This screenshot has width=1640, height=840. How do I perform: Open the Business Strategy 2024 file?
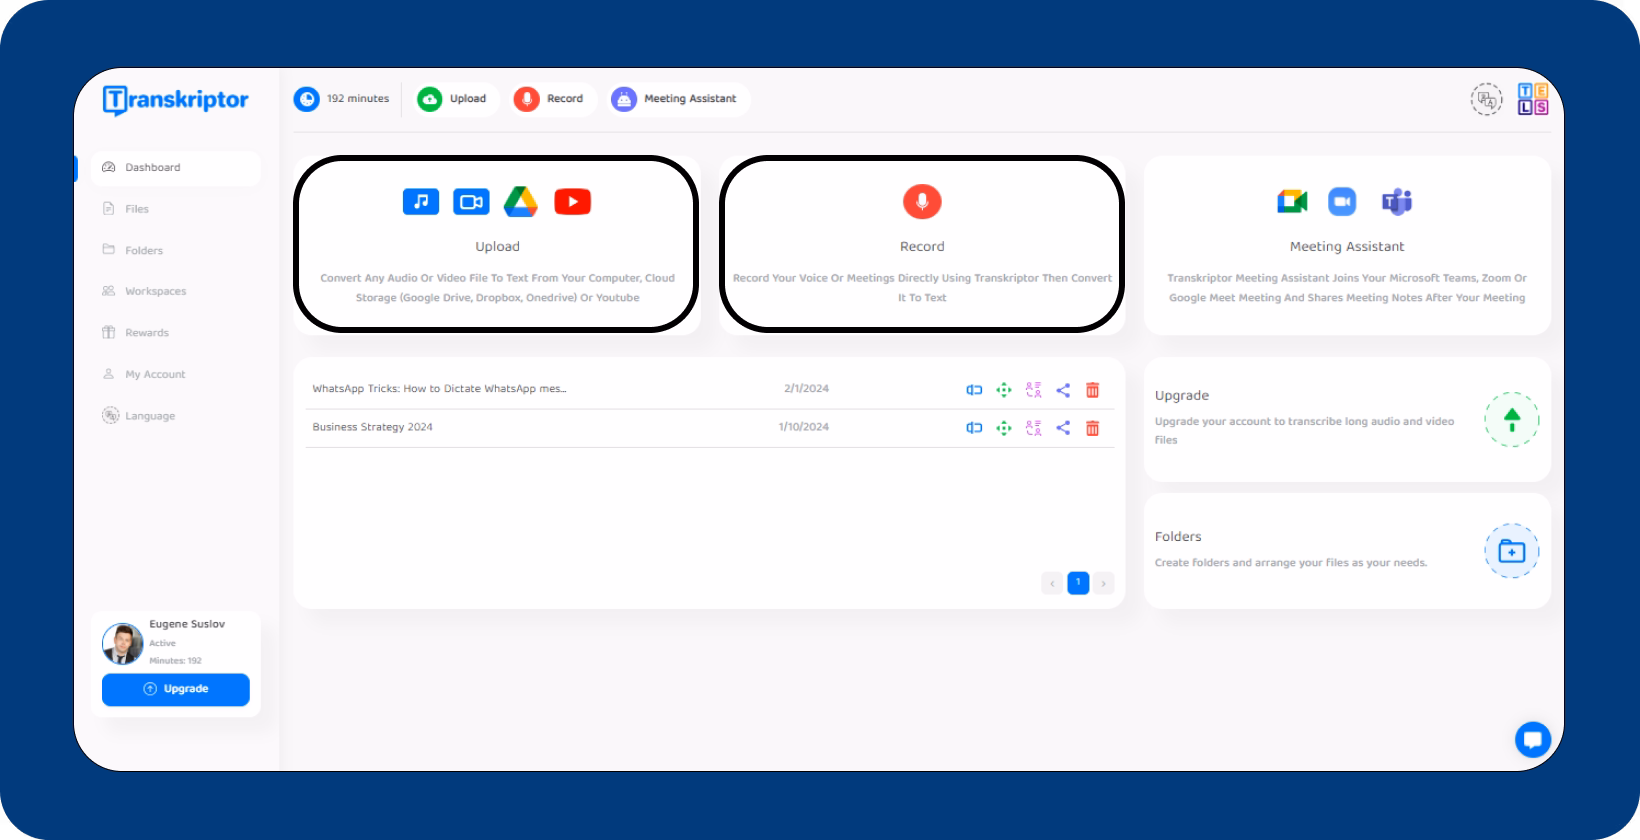(372, 427)
